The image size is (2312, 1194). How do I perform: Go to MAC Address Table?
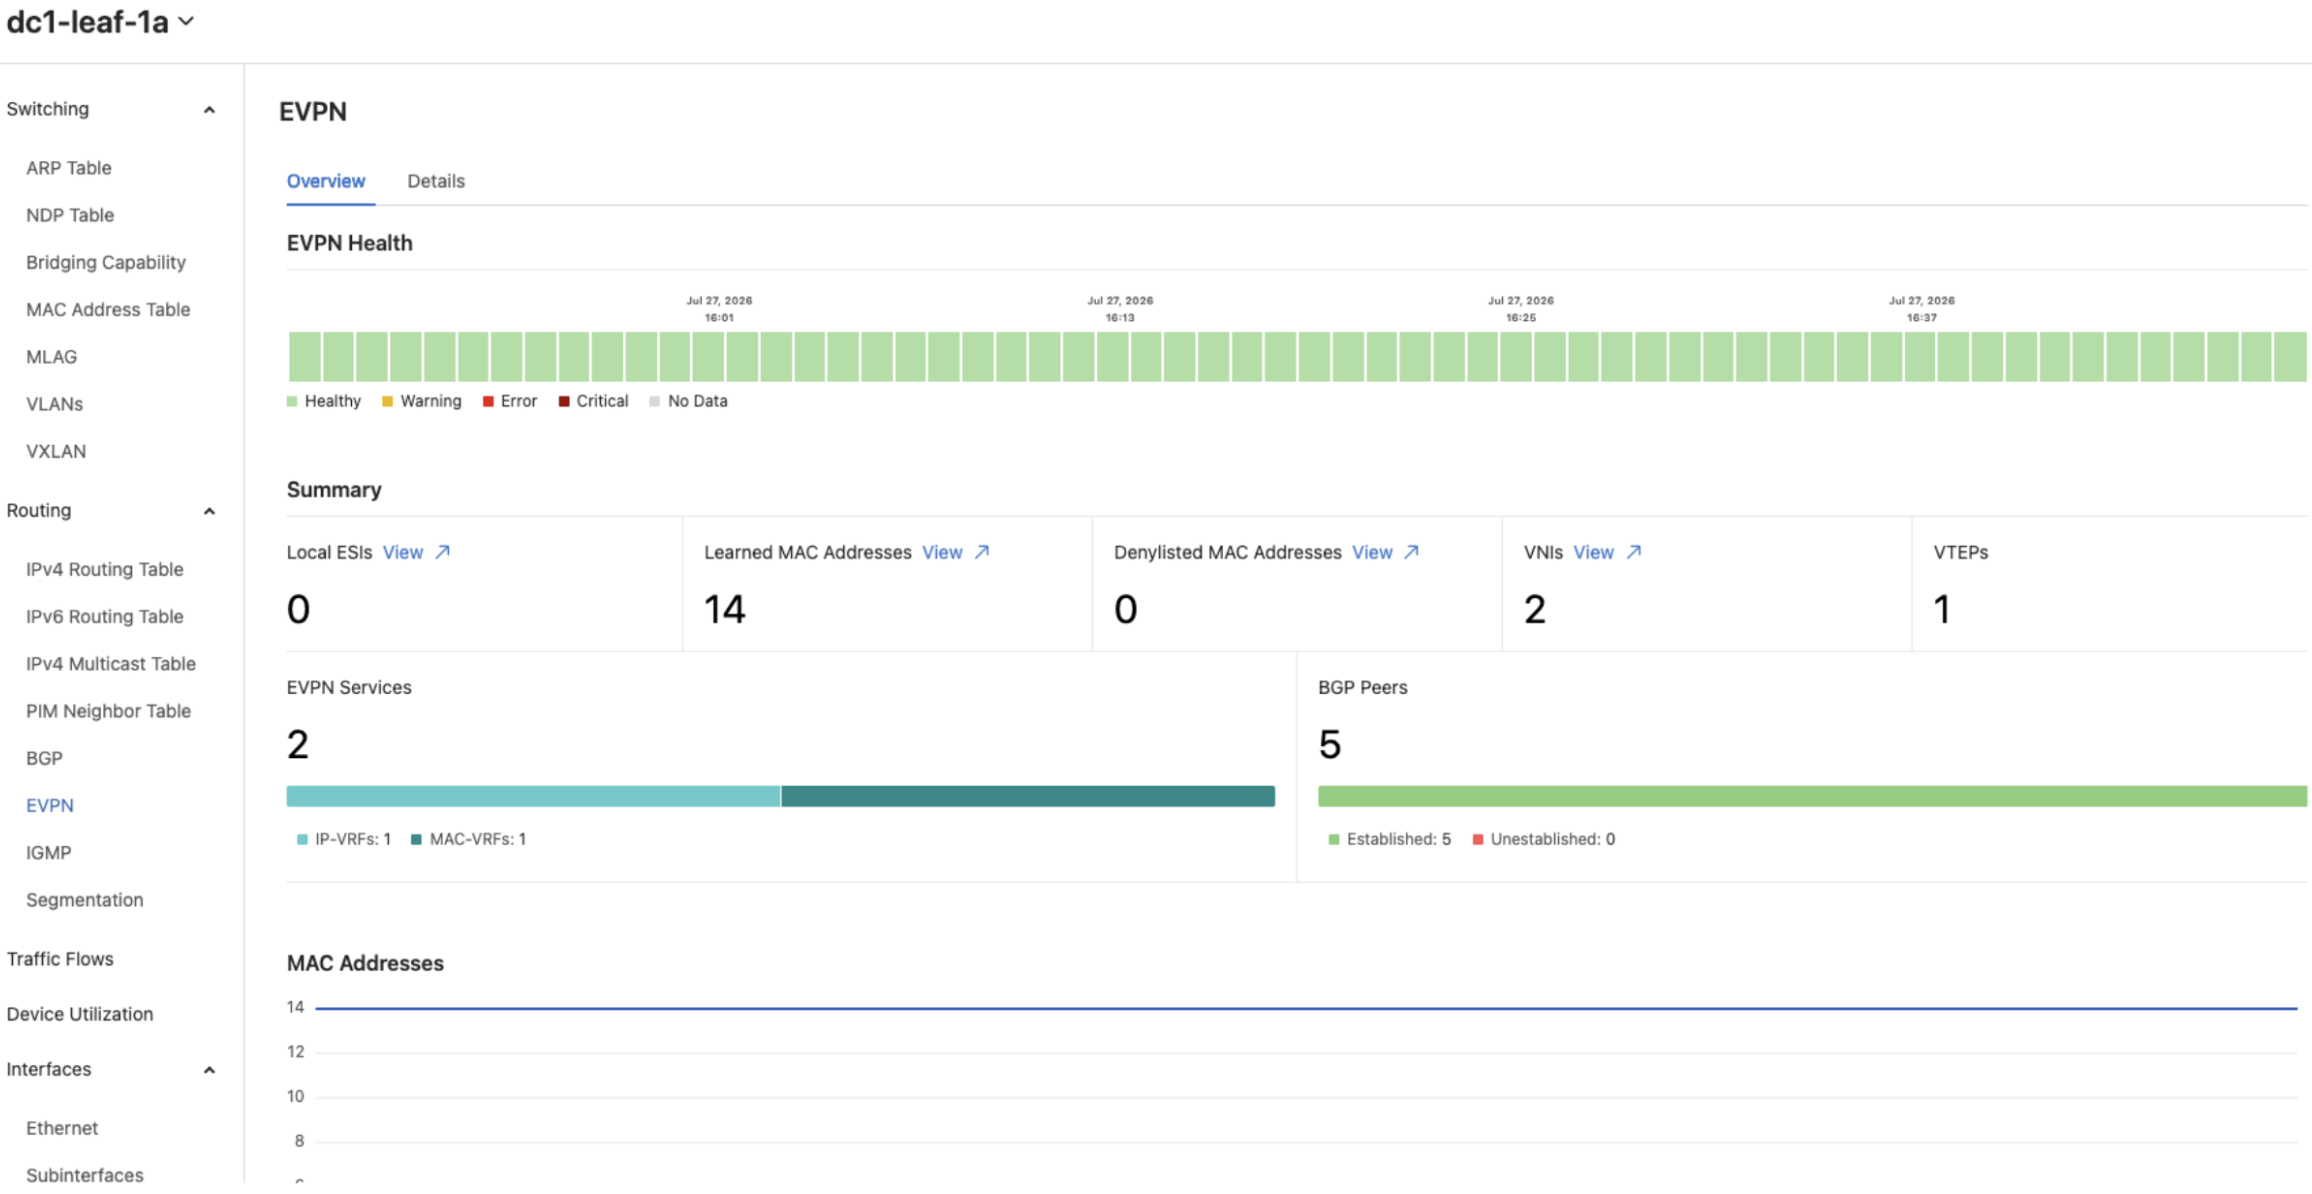coord(108,310)
